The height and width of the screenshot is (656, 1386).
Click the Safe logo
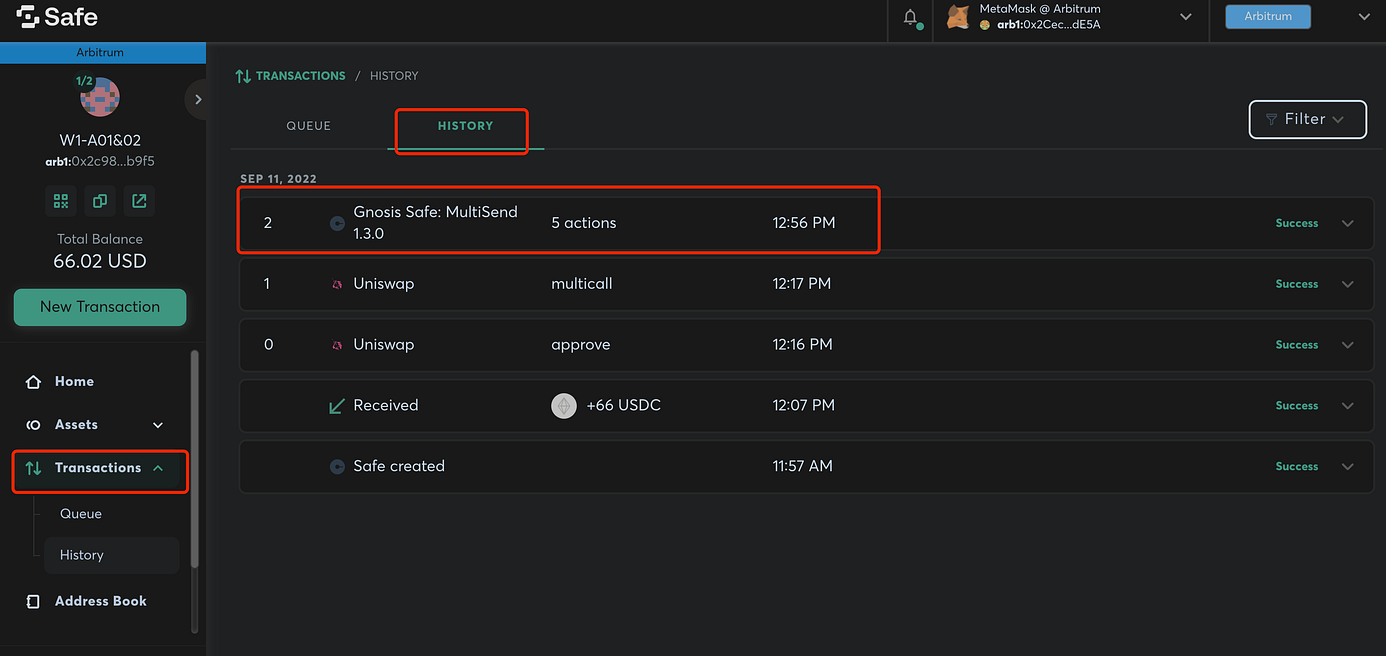click(57, 17)
